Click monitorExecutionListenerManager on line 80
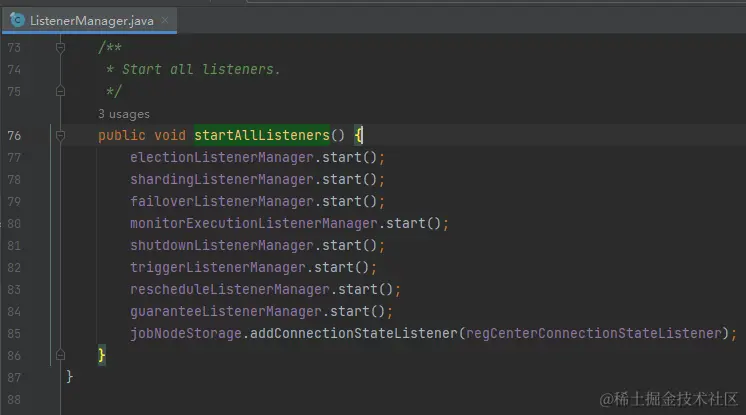 coord(254,223)
